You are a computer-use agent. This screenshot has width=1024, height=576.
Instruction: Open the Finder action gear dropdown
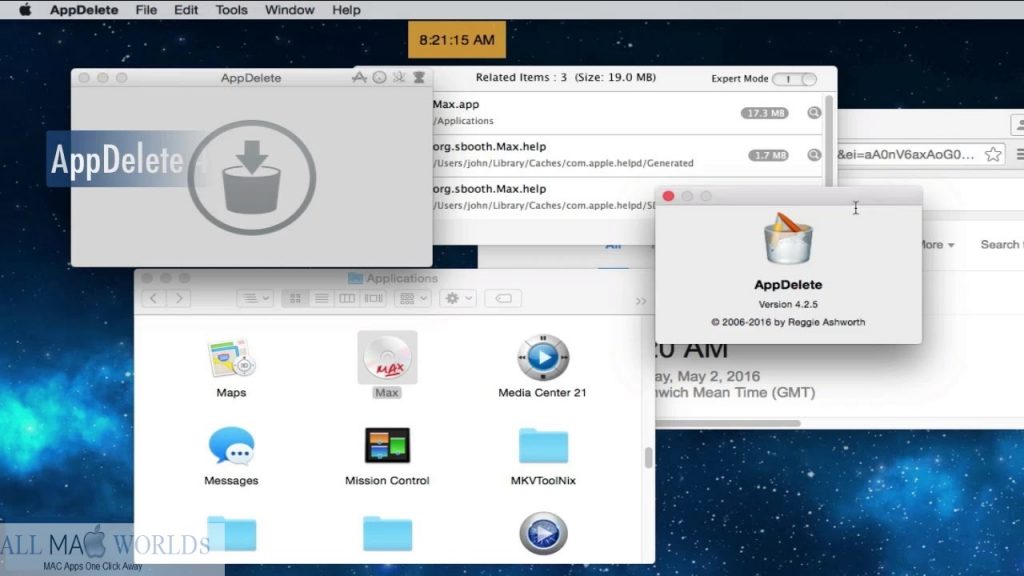coord(458,298)
